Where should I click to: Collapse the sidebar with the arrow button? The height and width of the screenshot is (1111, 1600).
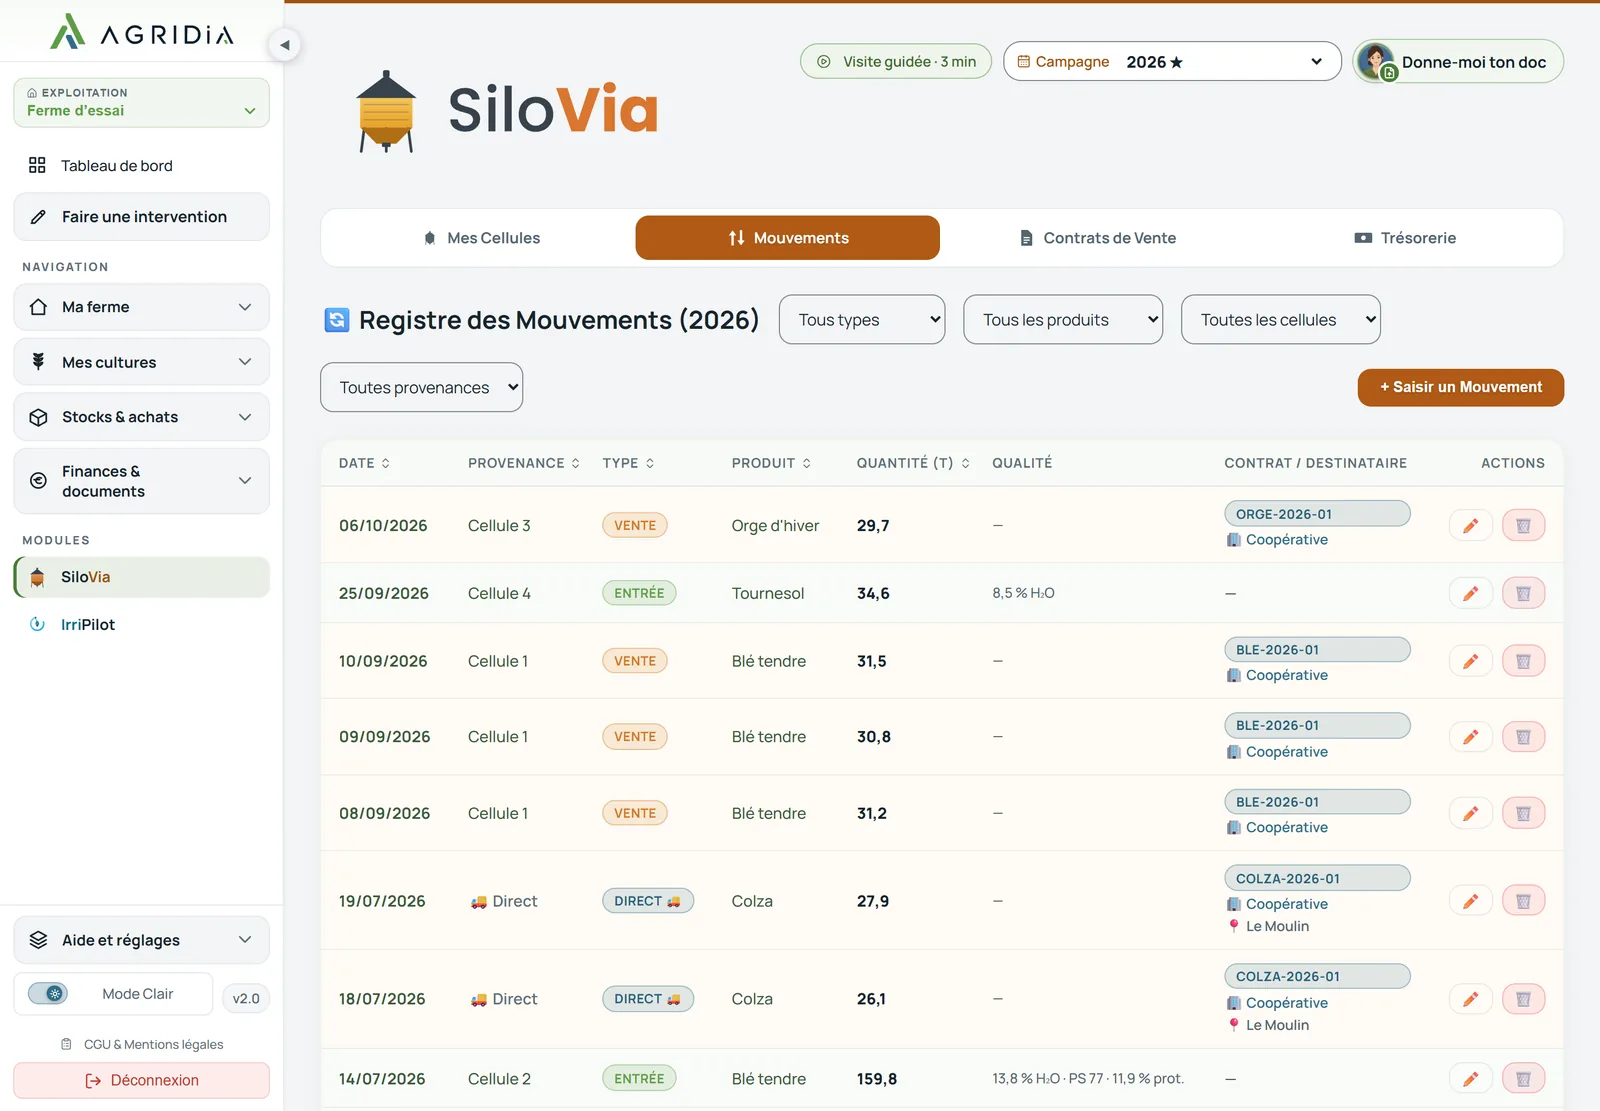[x=285, y=45]
